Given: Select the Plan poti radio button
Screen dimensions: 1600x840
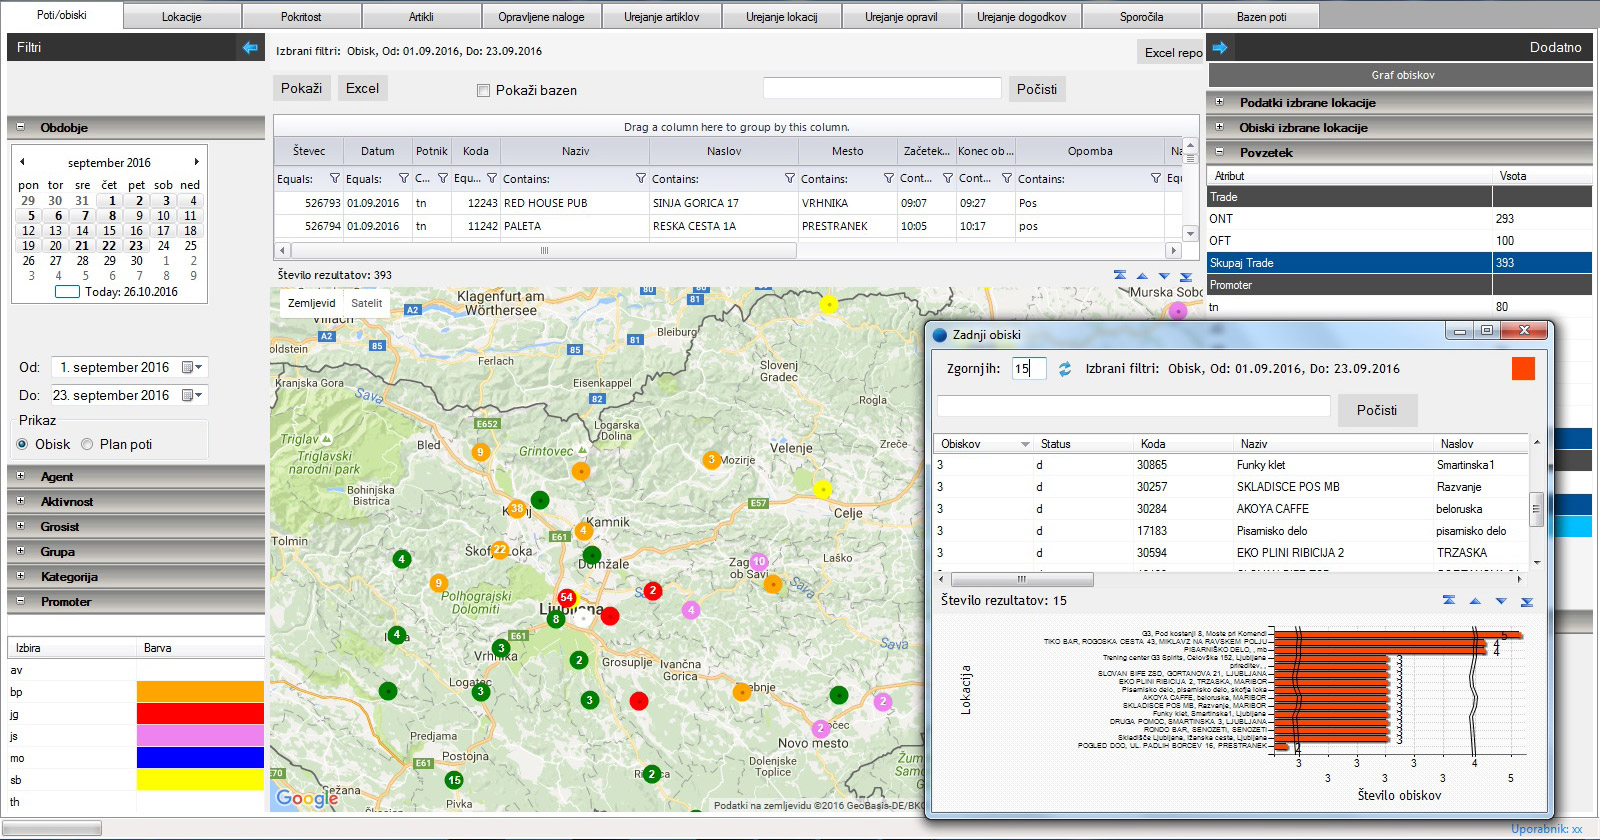Looking at the screenshot, I should pos(87,445).
